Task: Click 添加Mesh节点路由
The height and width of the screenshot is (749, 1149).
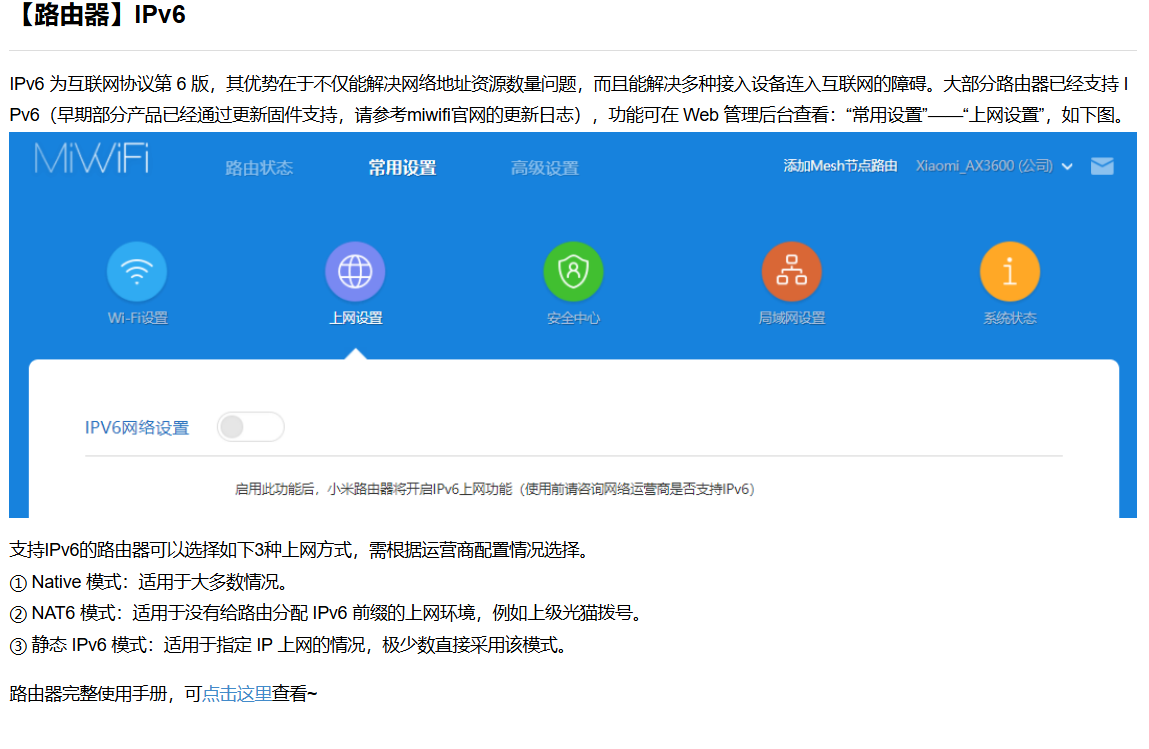Action: [838, 167]
